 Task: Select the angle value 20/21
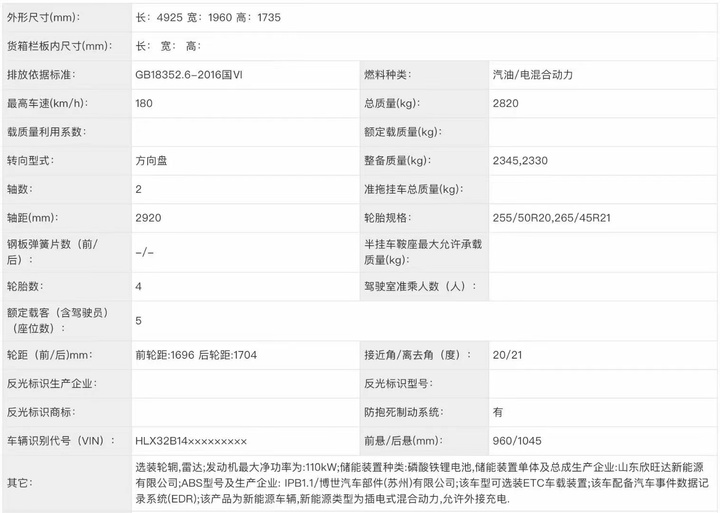(507, 355)
